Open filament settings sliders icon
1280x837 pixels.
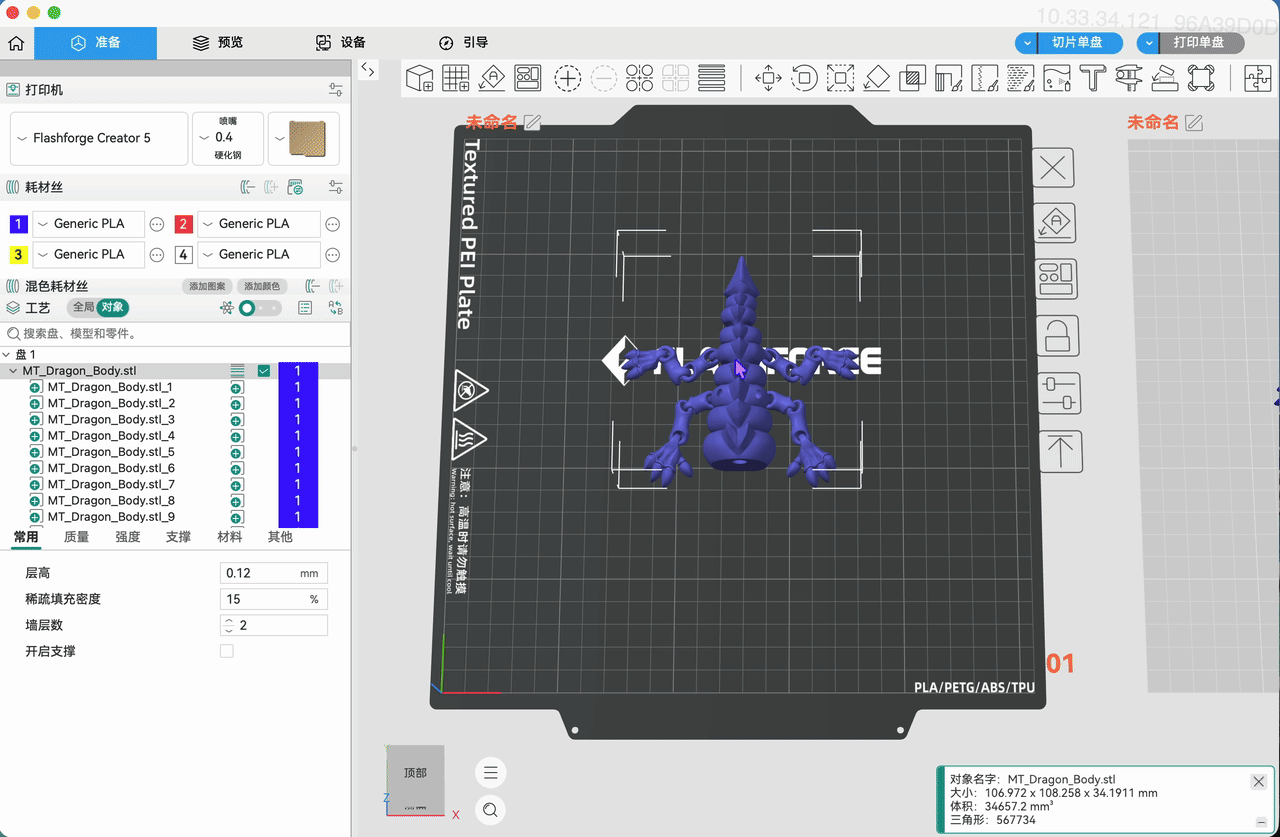[336, 187]
